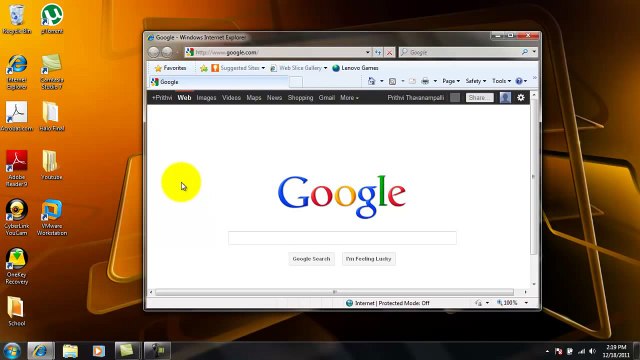
Task: Select Maps in Google top bar
Action: coord(253,98)
